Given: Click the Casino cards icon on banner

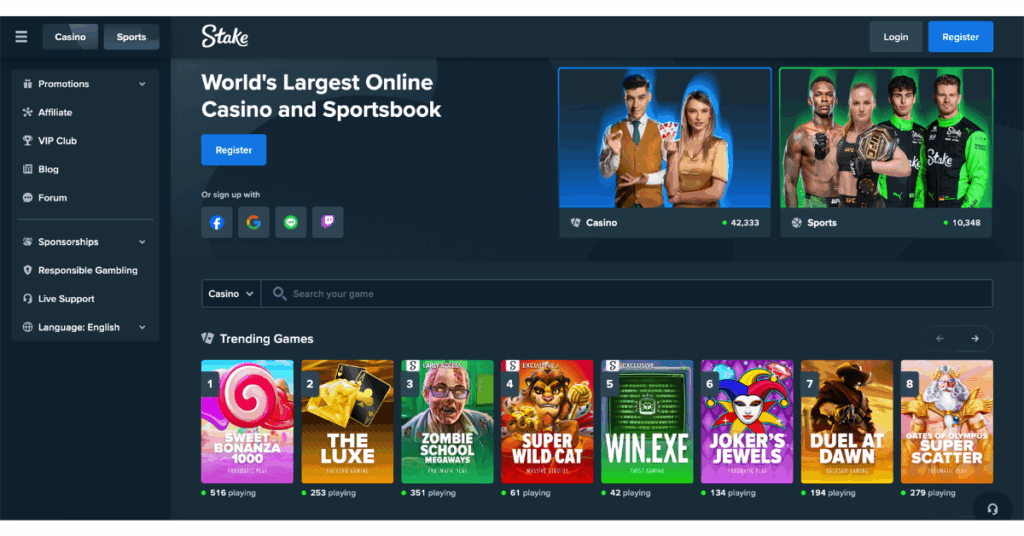Looking at the screenshot, I should point(575,223).
